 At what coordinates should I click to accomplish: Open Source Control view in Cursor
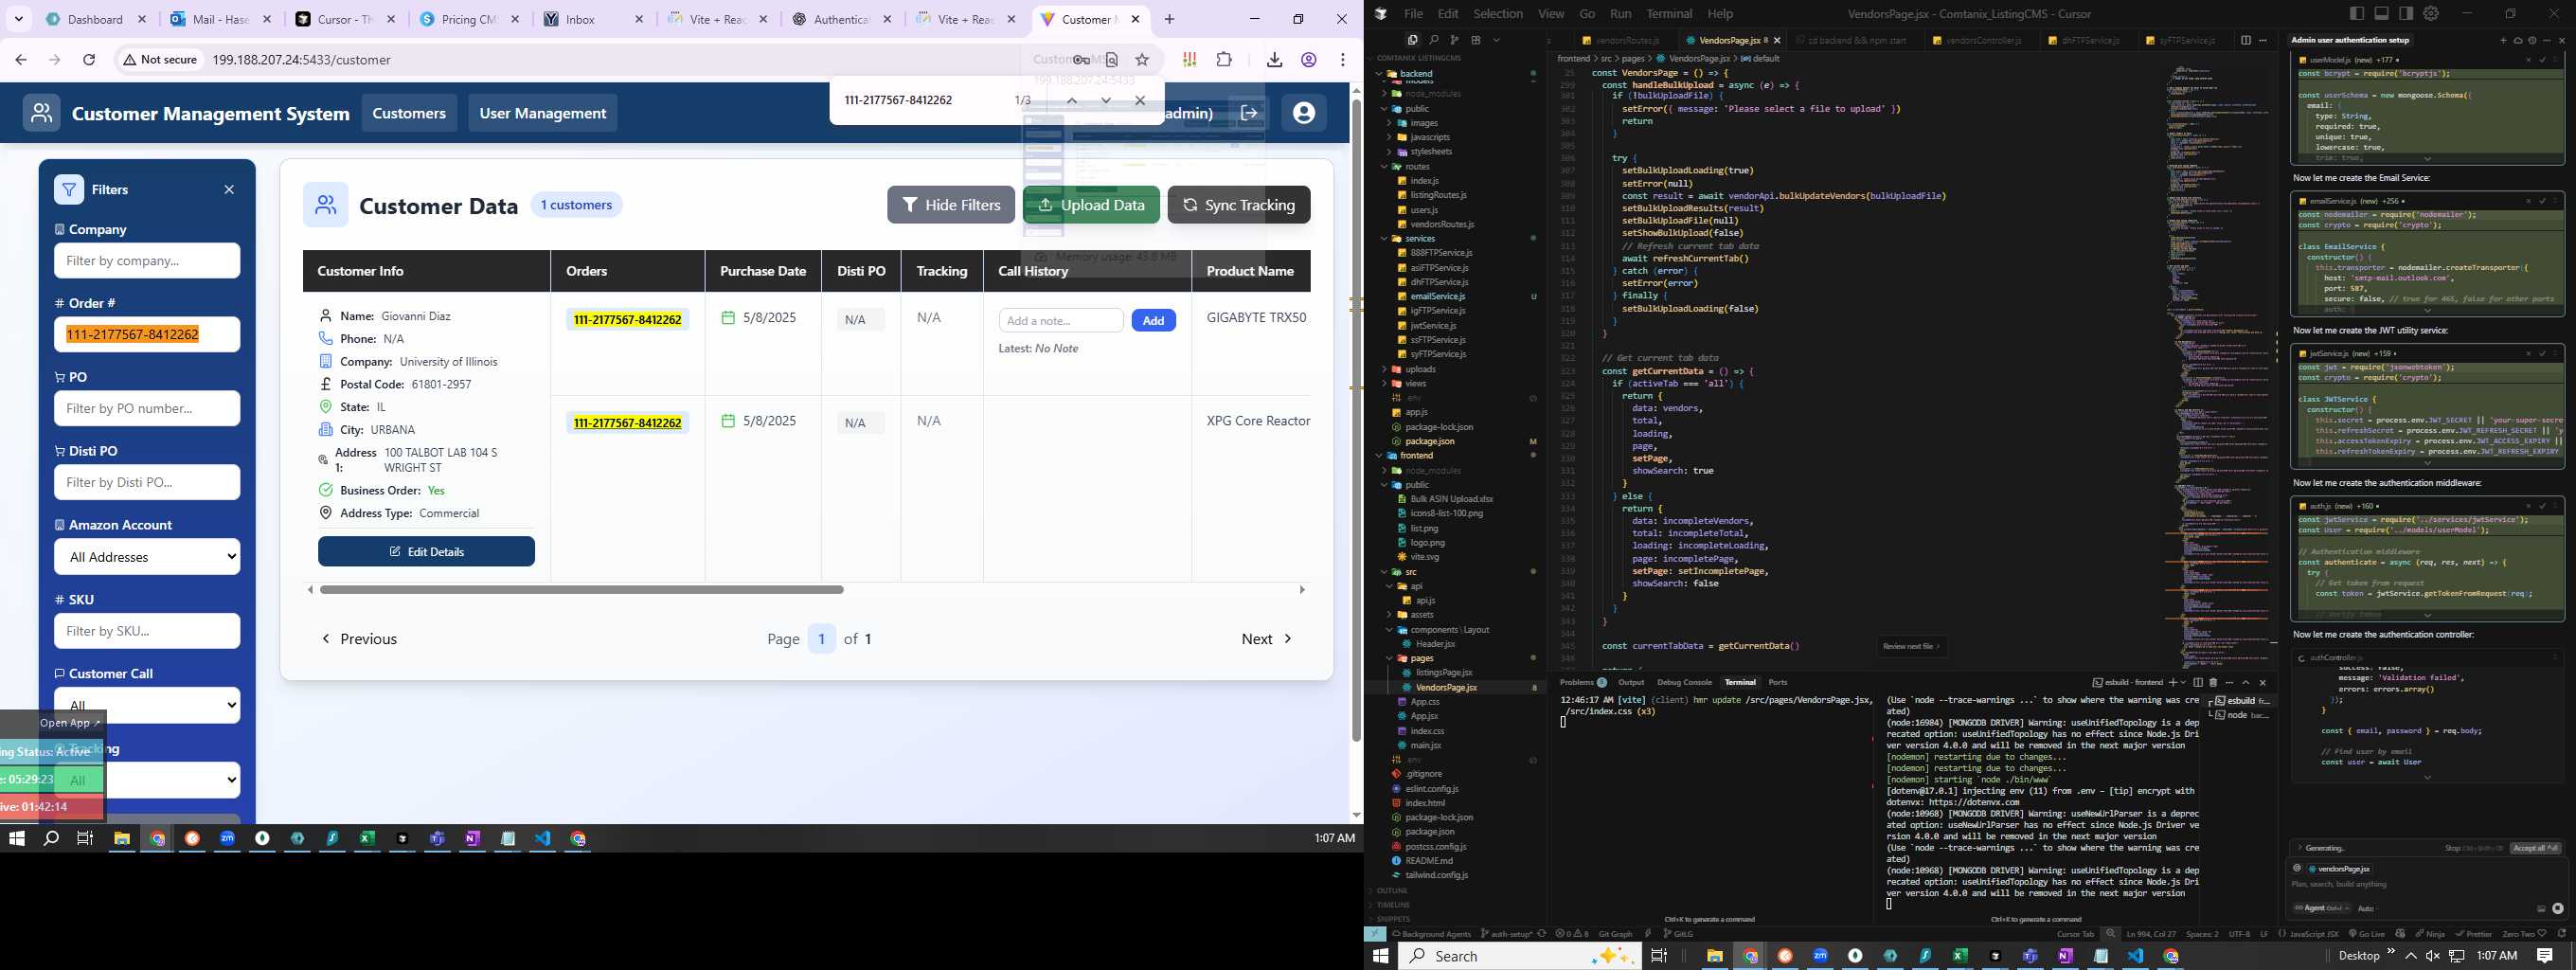tap(1454, 40)
